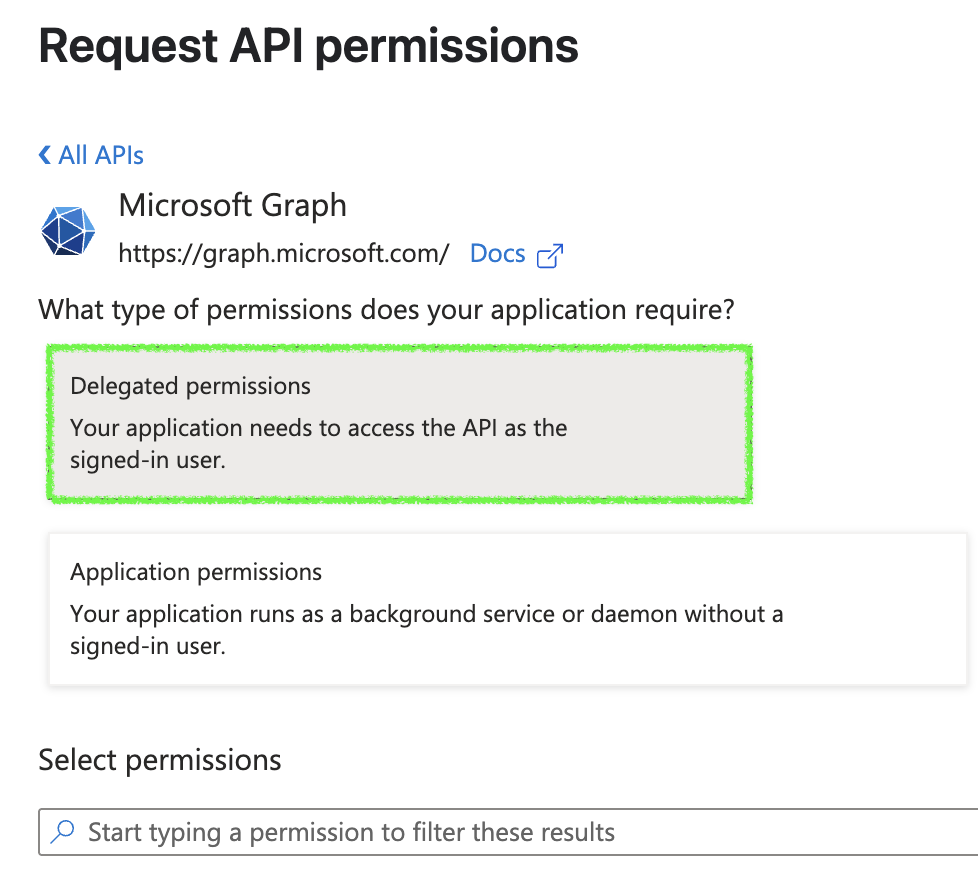Click the Microsoft Graph heading text
The image size is (978, 880).
click(x=232, y=206)
